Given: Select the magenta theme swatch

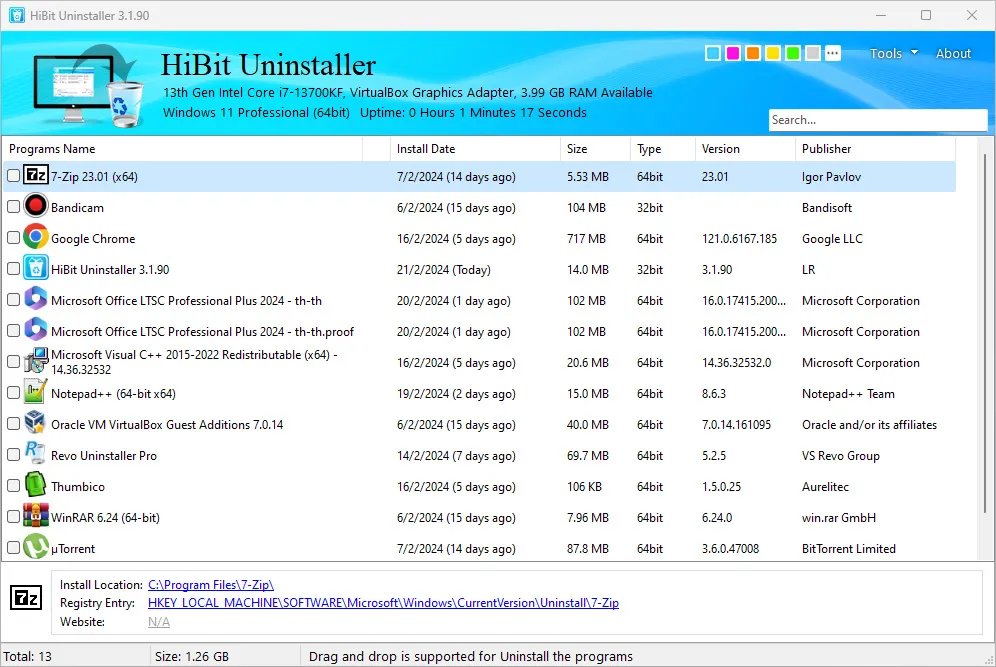Looking at the screenshot, I should click(x=732, y=53).
